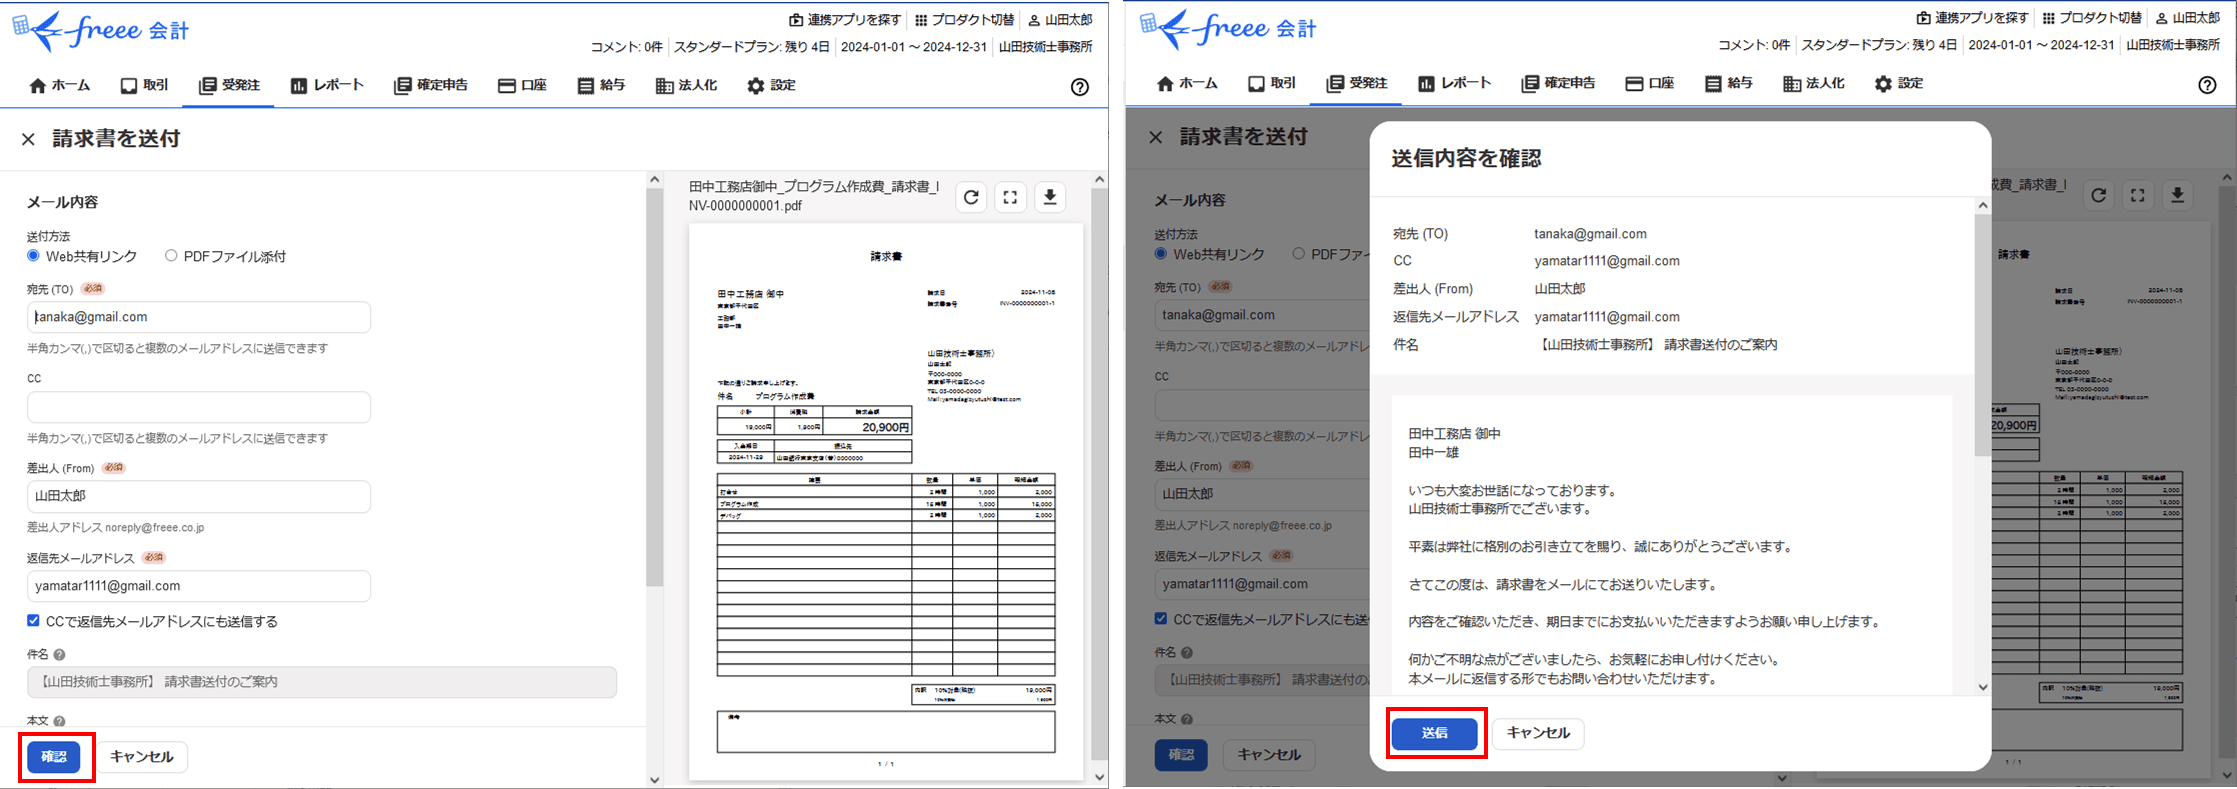Click the help question icon in right window

2208,85
